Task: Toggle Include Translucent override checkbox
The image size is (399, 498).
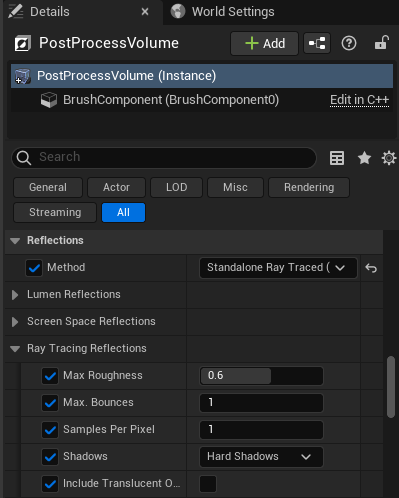Action: click(50, 484)
